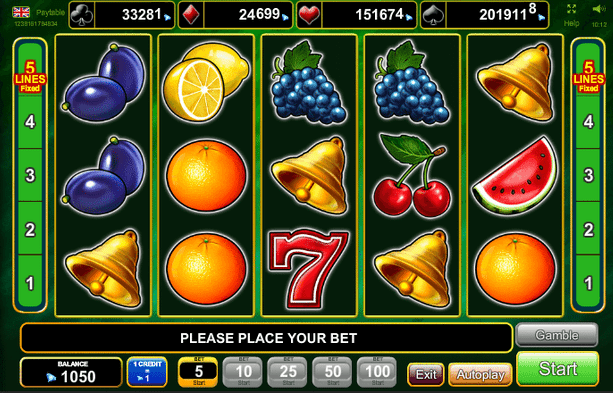Open the Help menu item
This screenshot has width=613, height=393.
[571, 23]
